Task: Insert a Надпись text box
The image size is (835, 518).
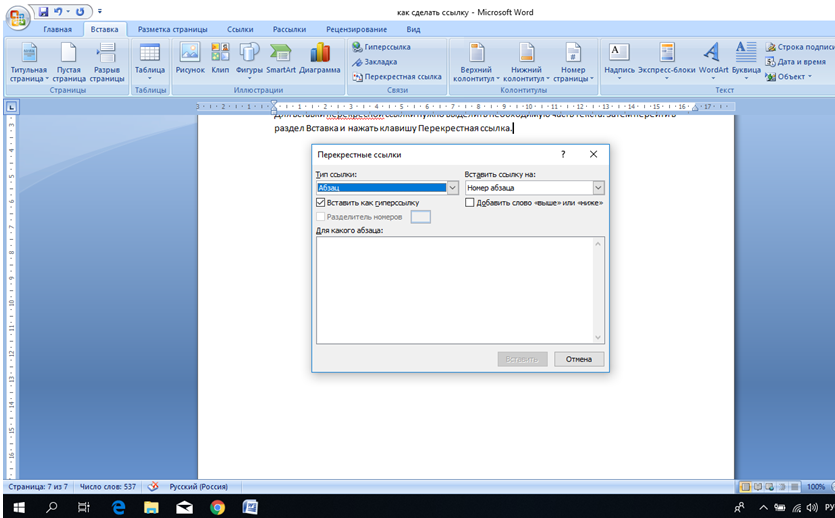Action: (619, 61)
